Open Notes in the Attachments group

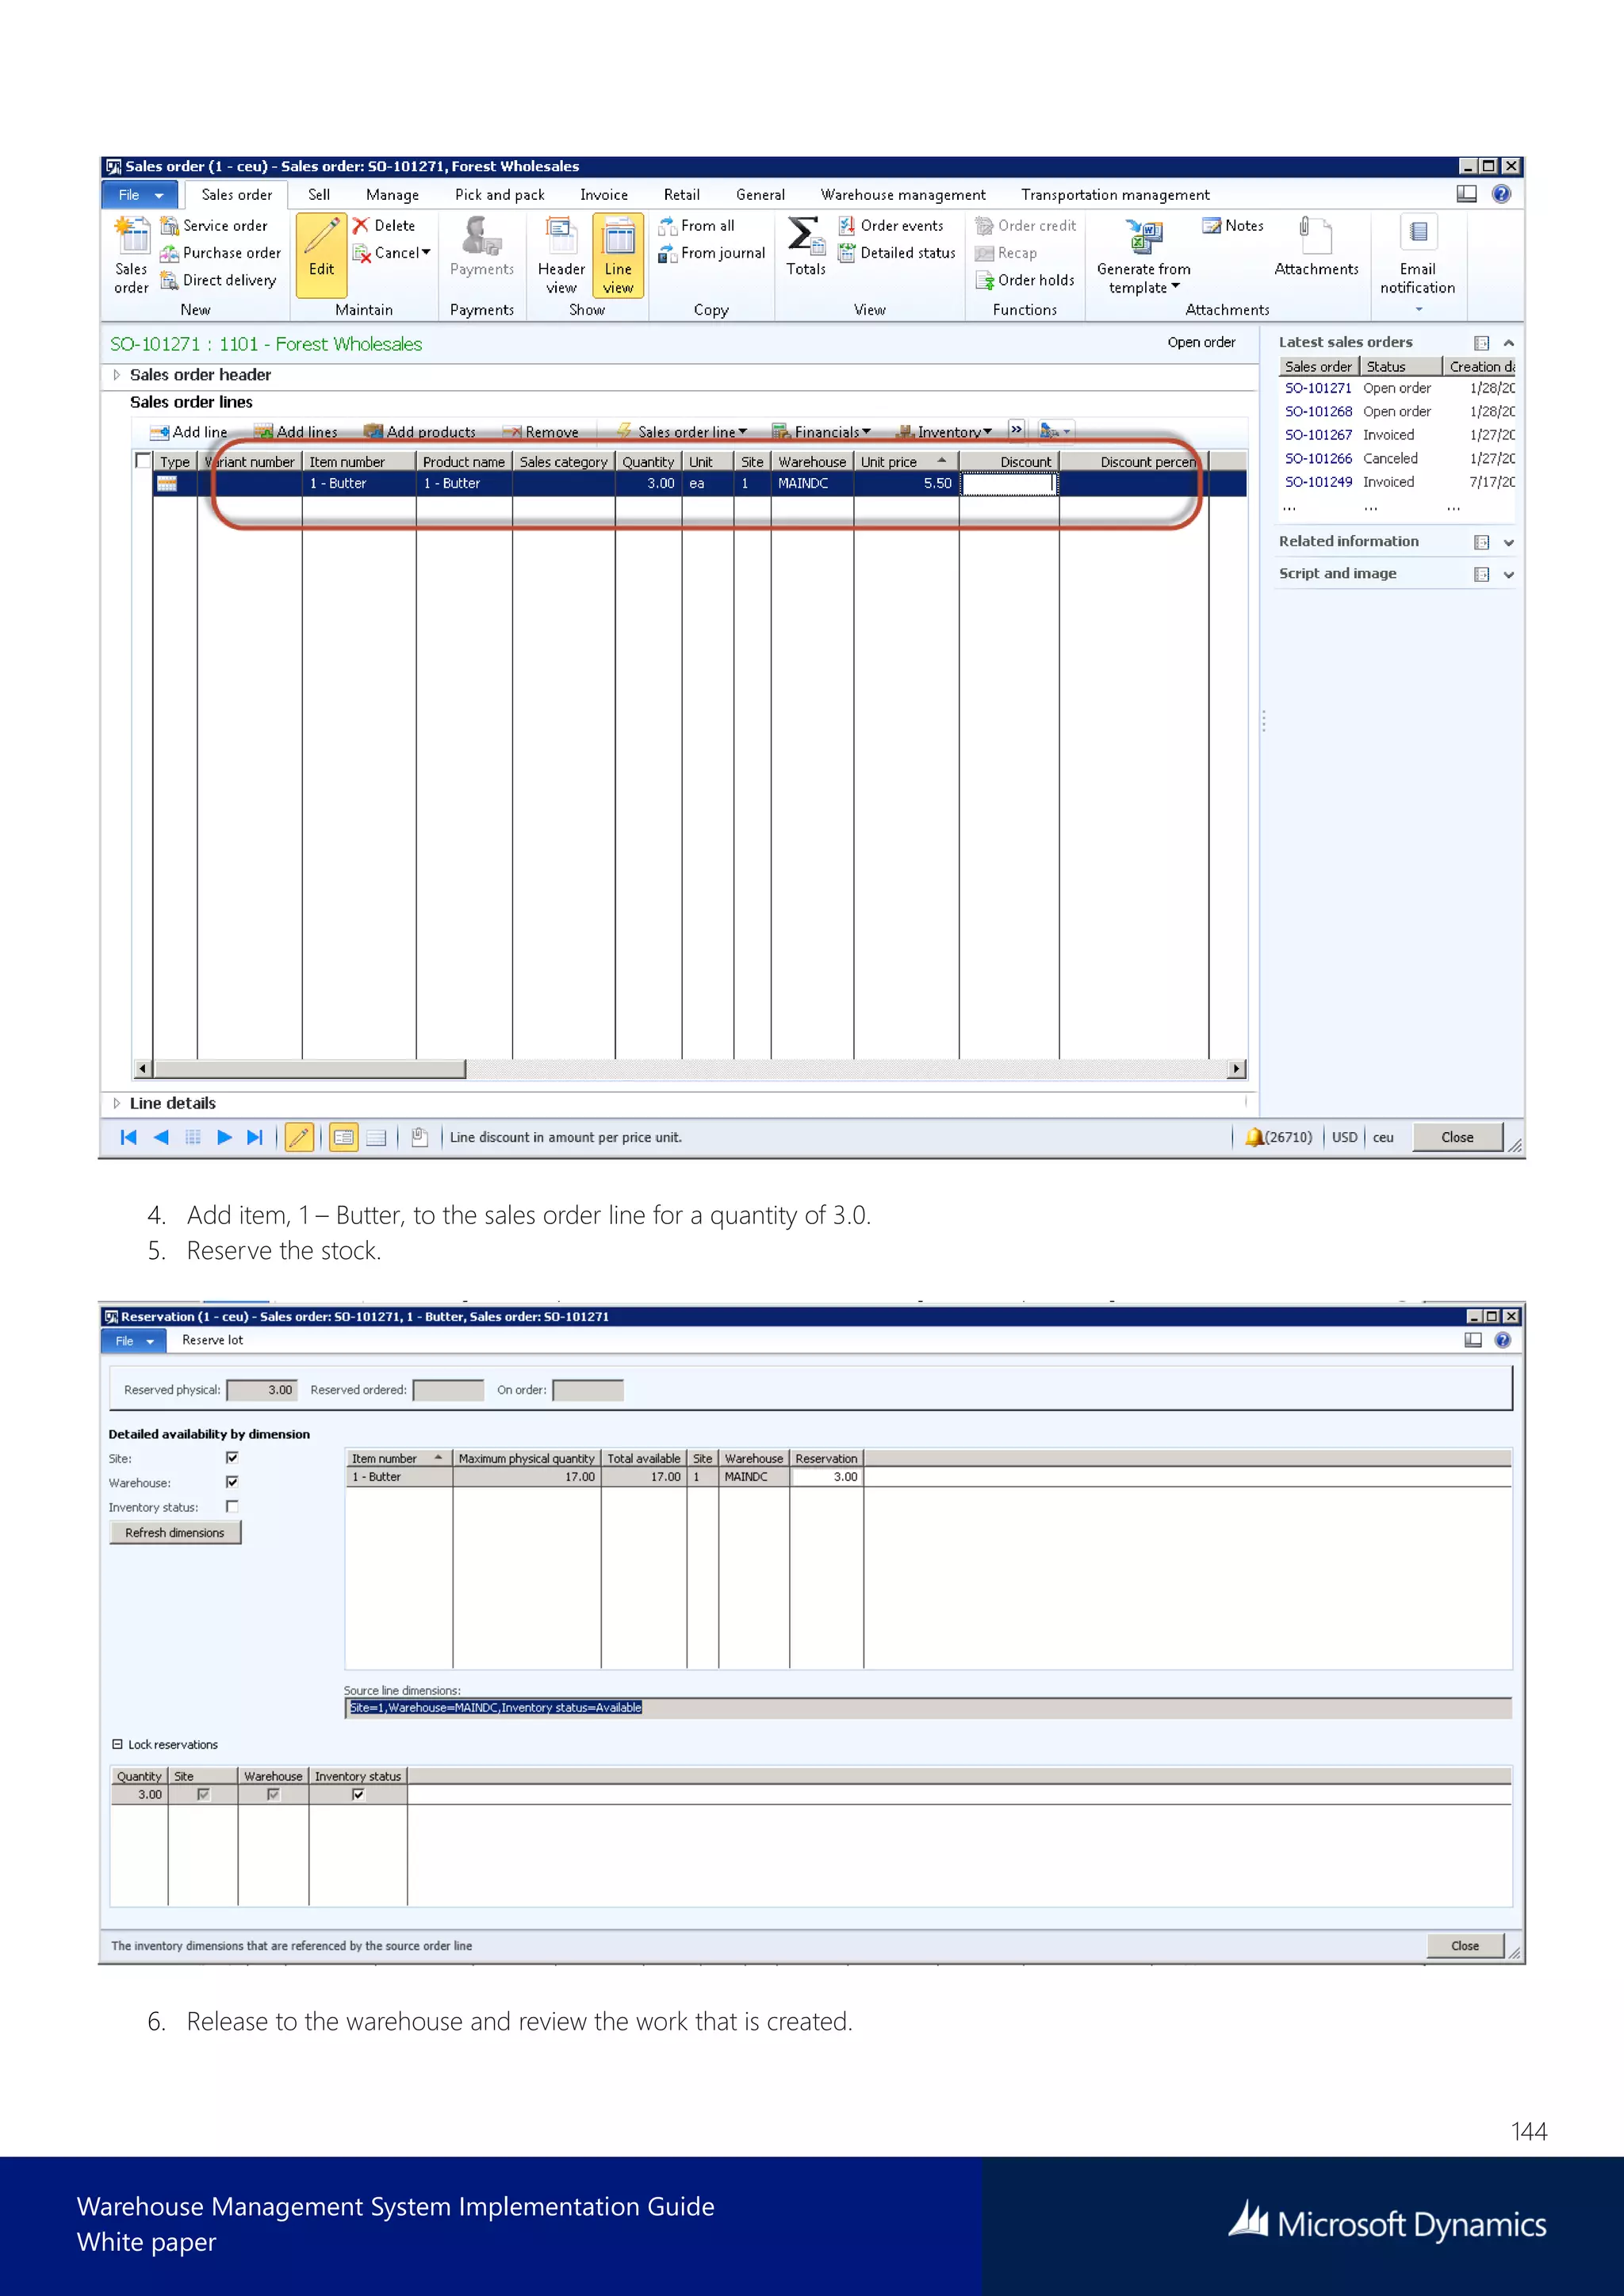pos(1233,226)
